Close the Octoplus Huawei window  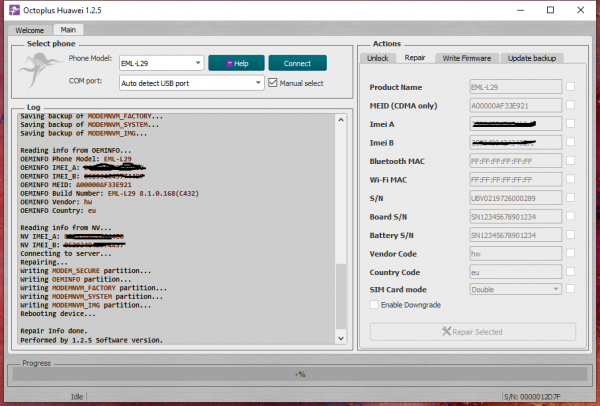(580, 10)
